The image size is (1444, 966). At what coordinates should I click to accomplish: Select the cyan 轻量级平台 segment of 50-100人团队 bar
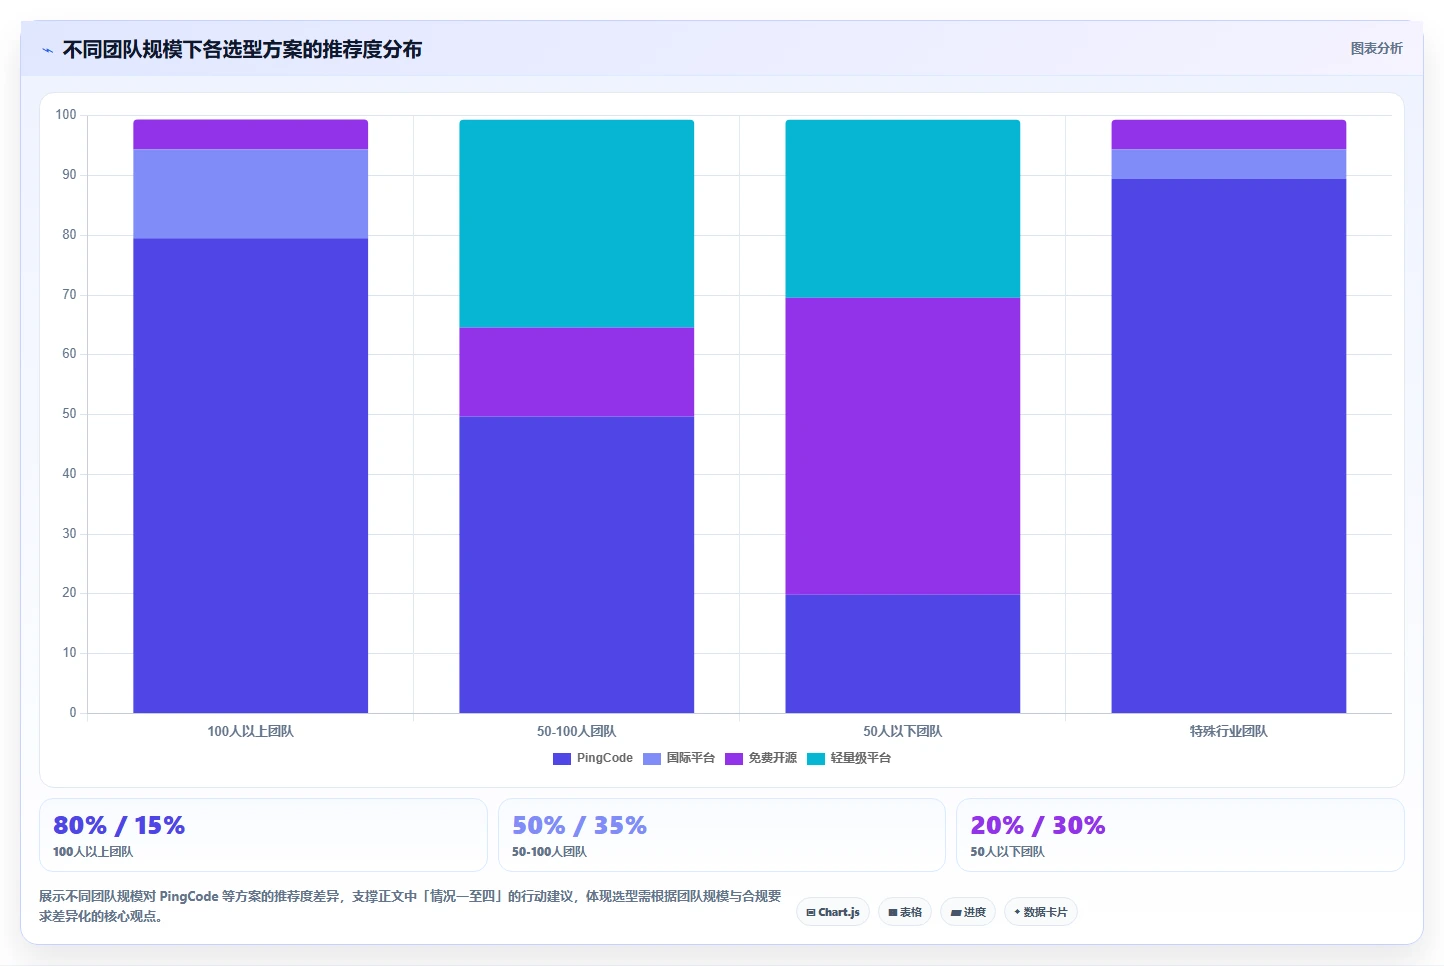(x=576, y=223)
